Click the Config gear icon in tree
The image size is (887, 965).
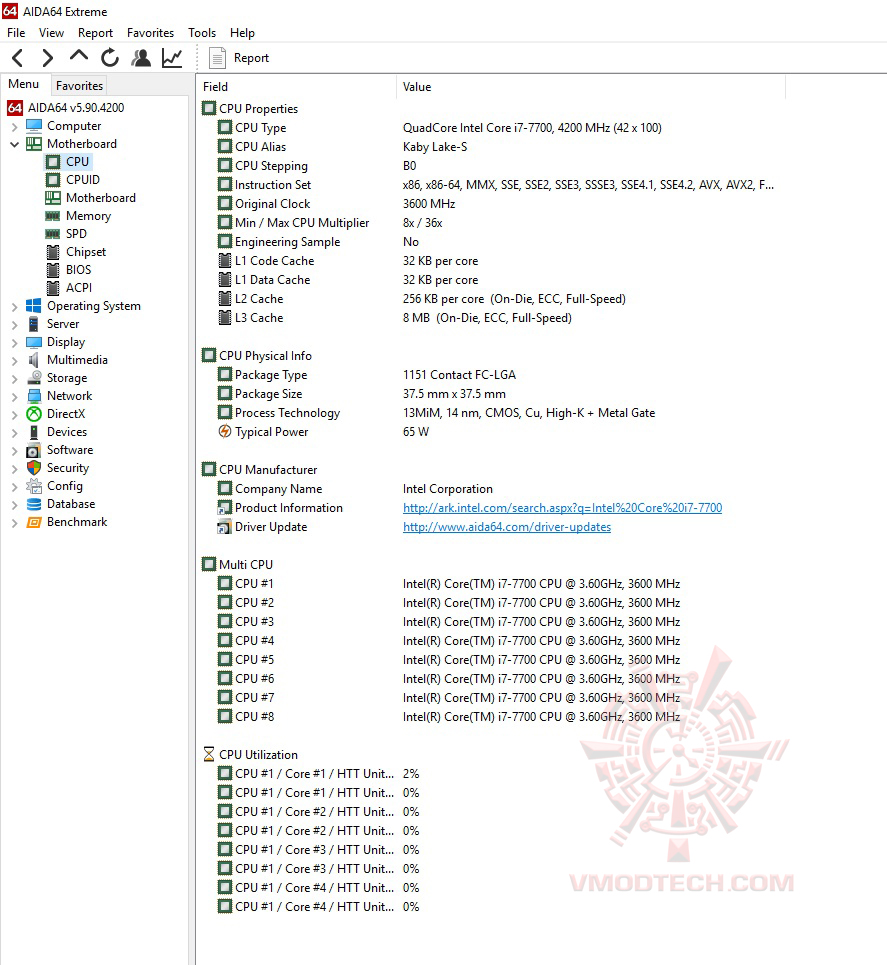click(x=34, y=486)
